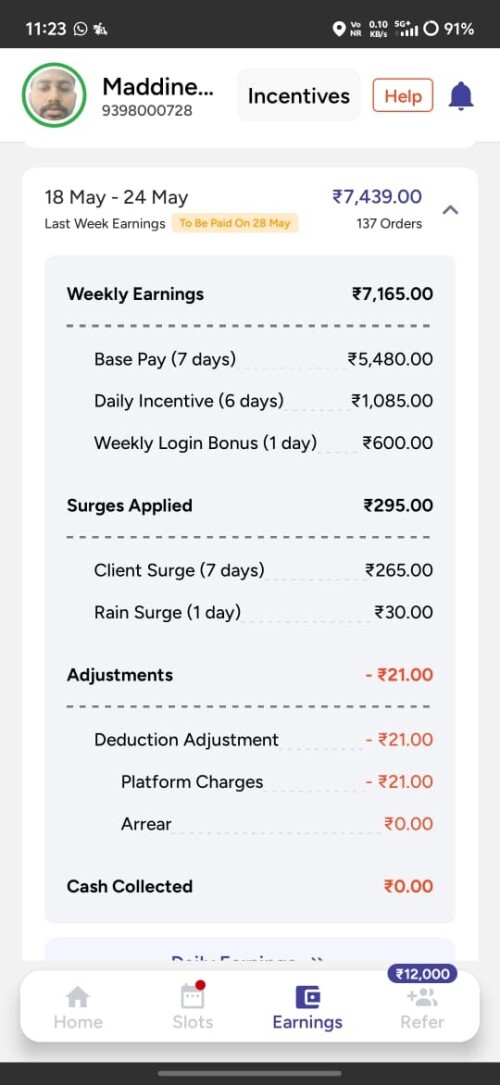The width and height of the screenshot is (500, 1085).
Task: Collapse the 18 May - 24 May earnings card
Action: point(450,209)
